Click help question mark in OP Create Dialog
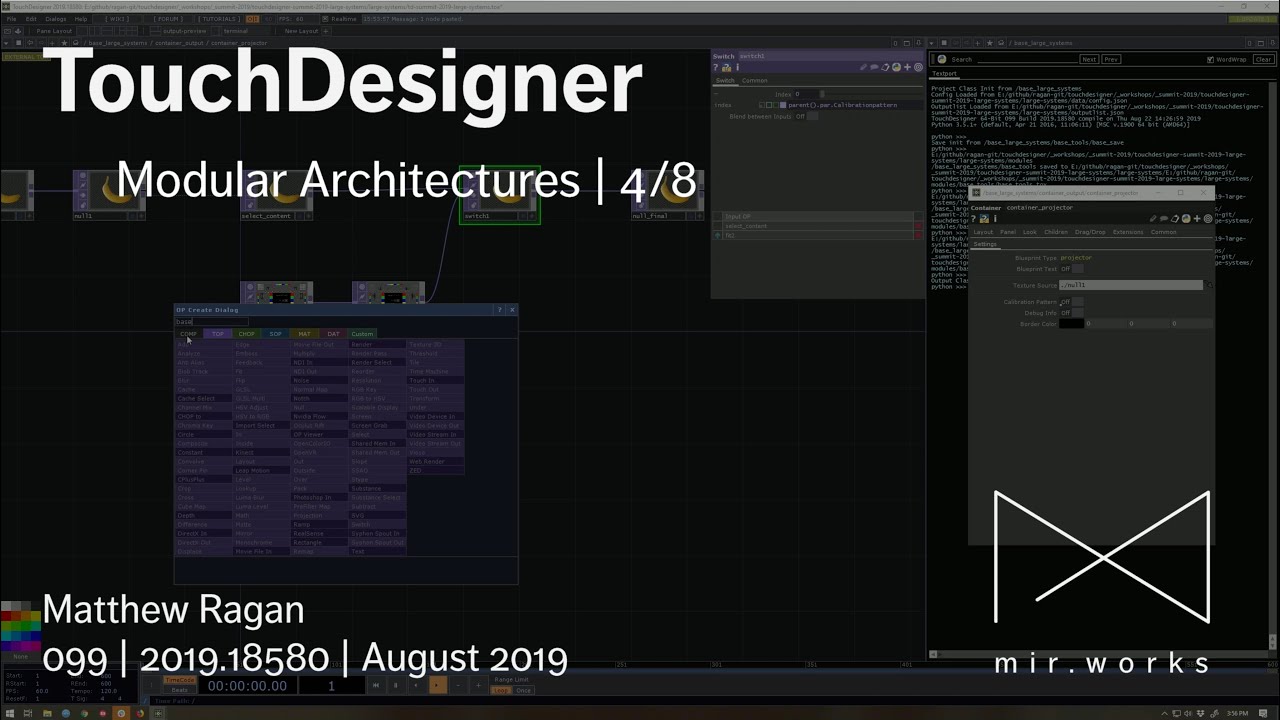Screen dimensions: 1280x720 [x=499, y=310]
